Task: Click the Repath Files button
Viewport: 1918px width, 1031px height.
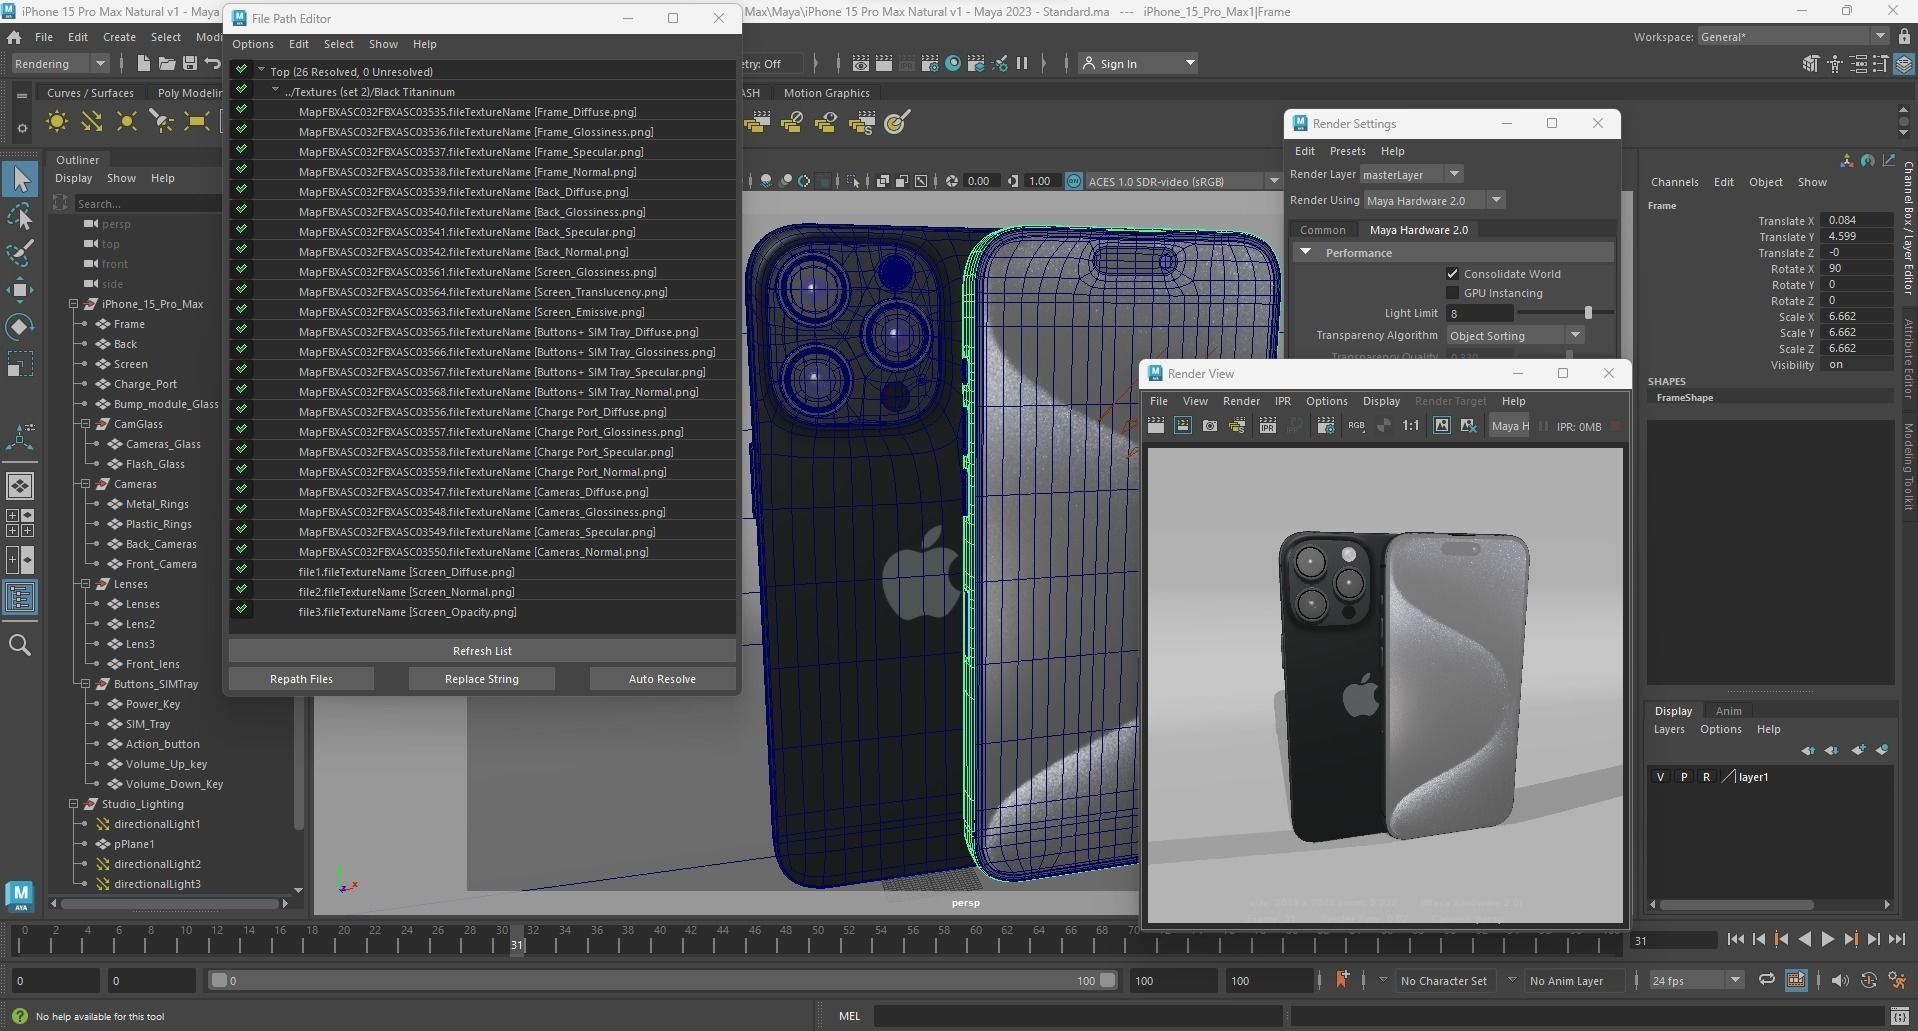Action: pyautogui.click(x=301, y=679)
